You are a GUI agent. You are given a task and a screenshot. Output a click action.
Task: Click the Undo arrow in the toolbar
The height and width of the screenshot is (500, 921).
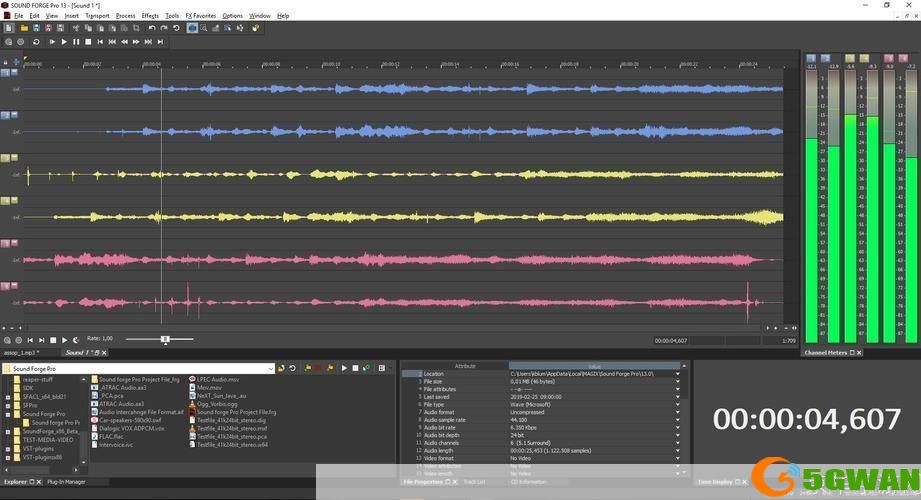coord(152,28)
